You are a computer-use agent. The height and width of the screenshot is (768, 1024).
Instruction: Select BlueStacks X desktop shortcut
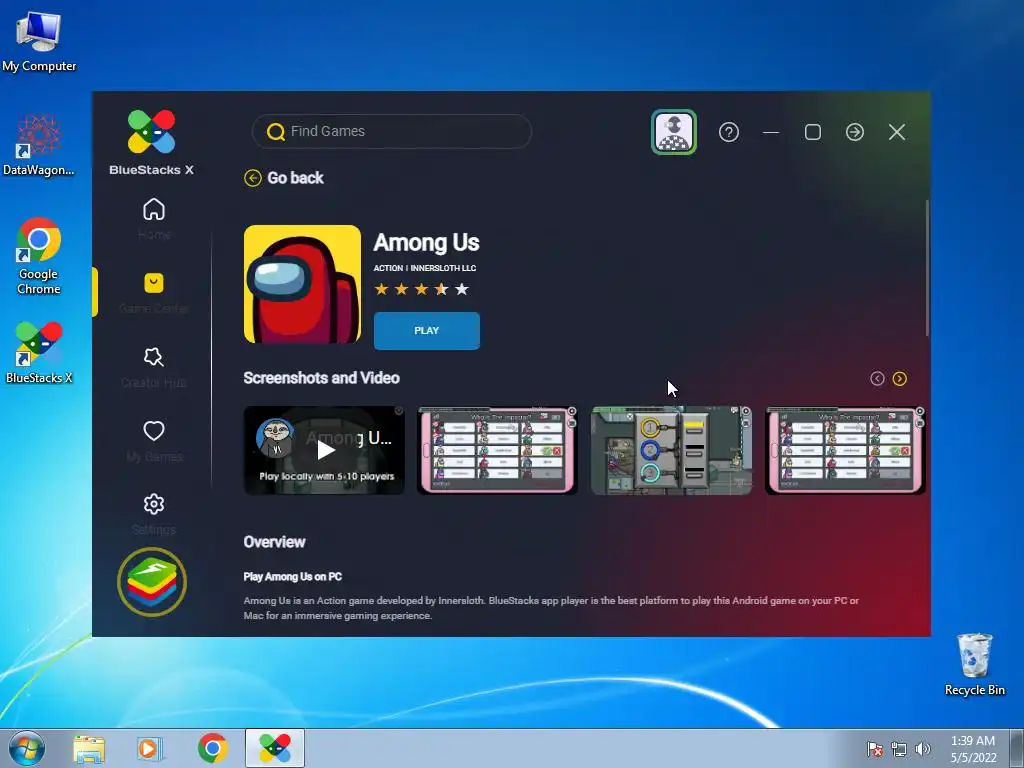pos(39,353)
